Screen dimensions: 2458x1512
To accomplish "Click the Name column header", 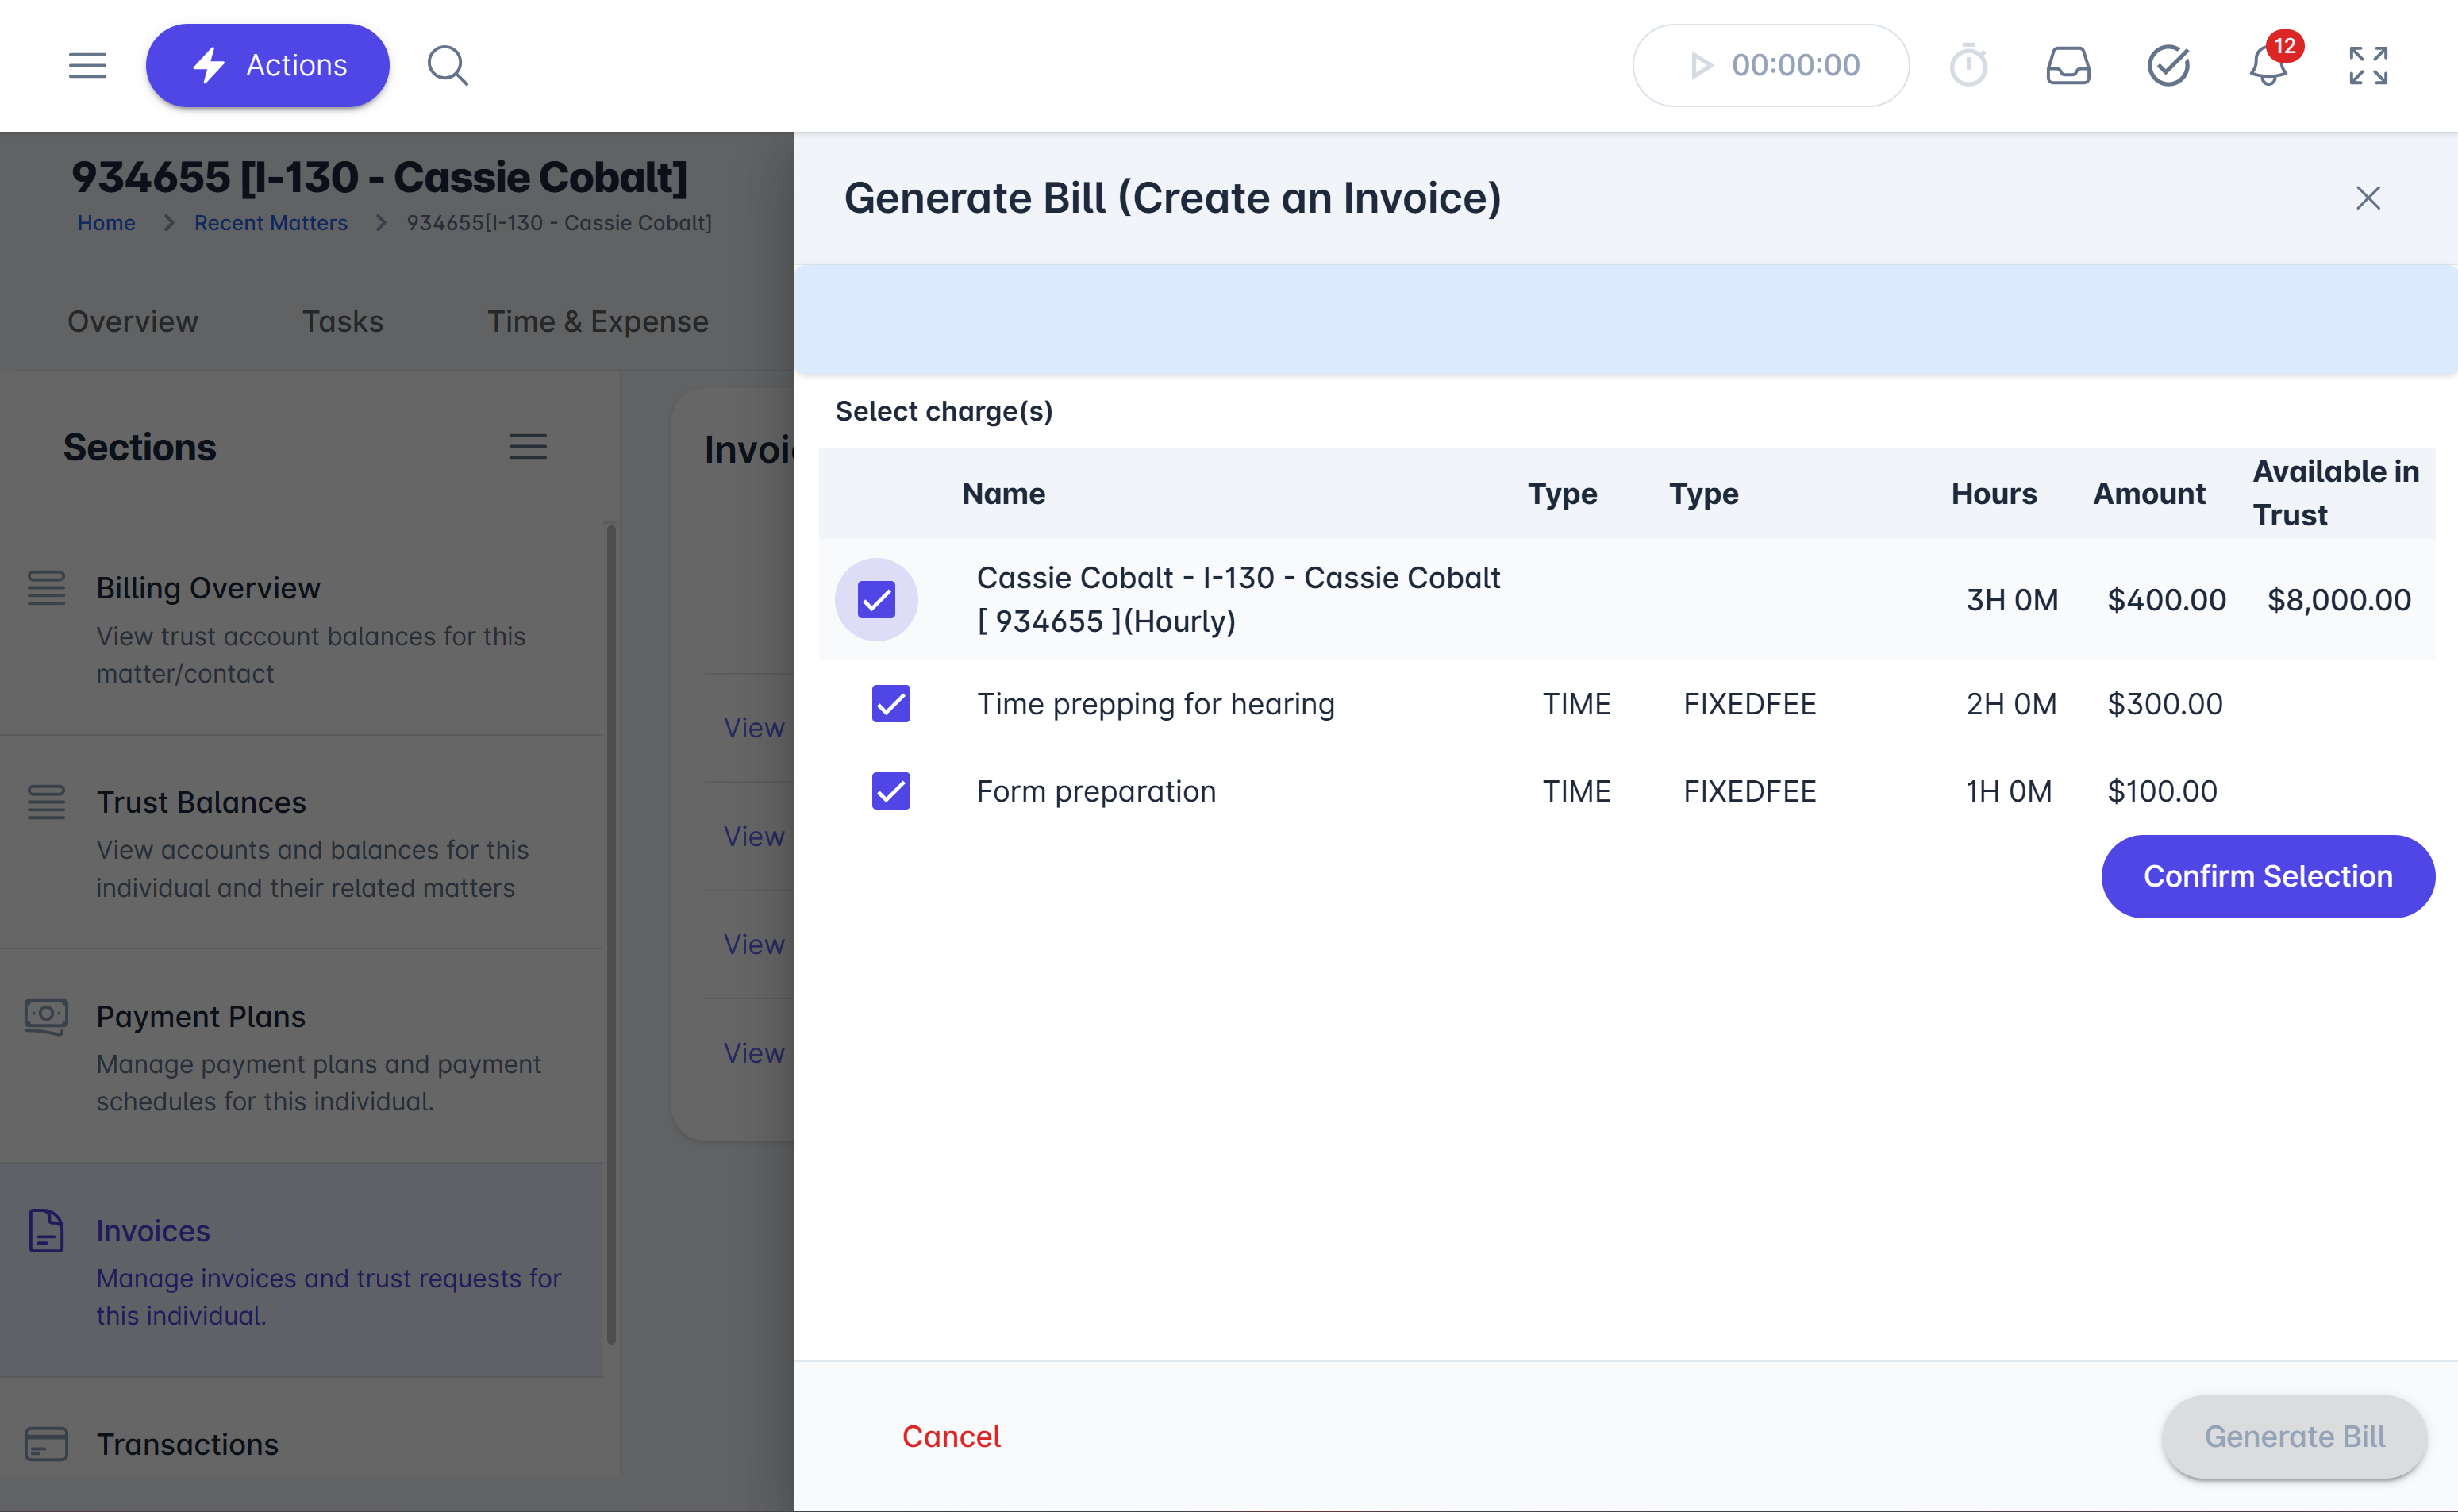I will pos(1003,494).
